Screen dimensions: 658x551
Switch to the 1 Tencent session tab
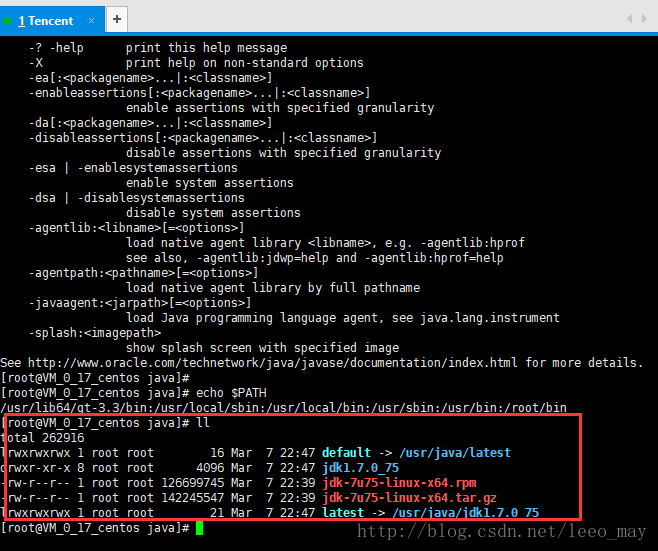pyautogui.click(x=52, y=20)
